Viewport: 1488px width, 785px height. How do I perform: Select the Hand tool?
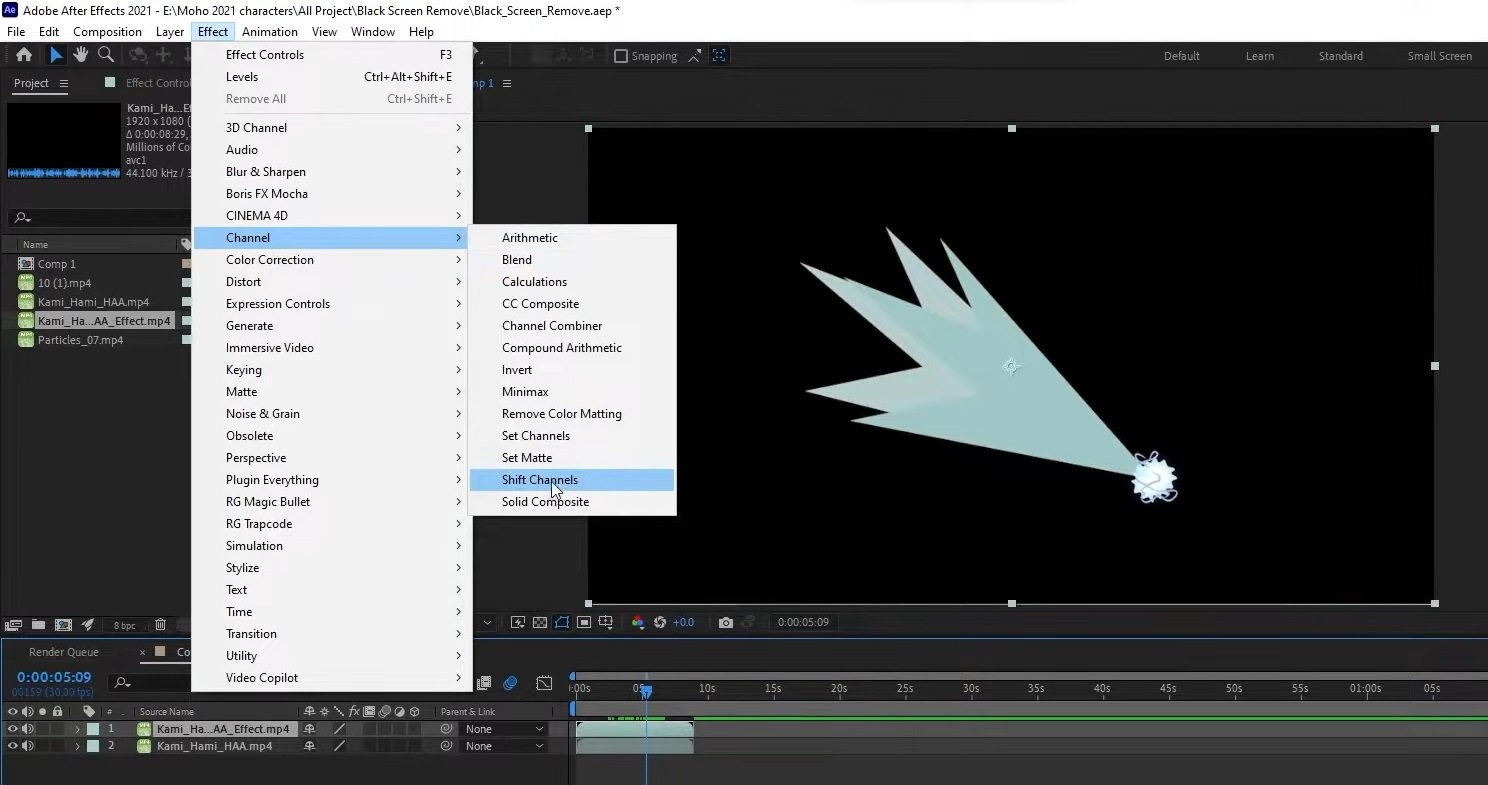pos(81,55)
